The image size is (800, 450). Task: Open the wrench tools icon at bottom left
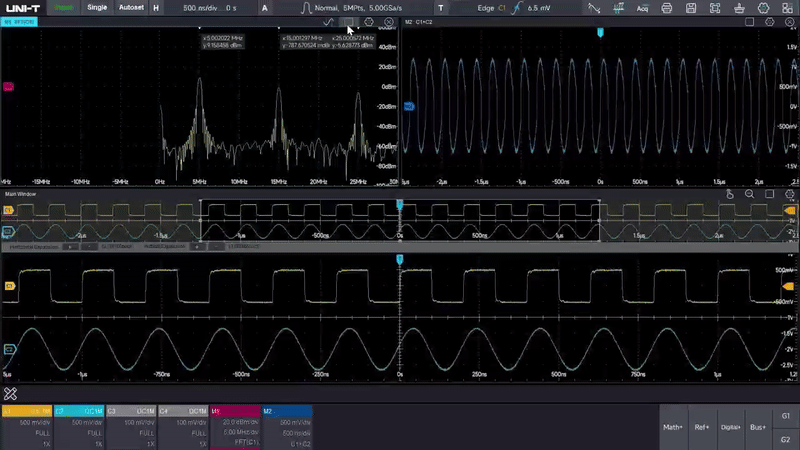point(10,394)
